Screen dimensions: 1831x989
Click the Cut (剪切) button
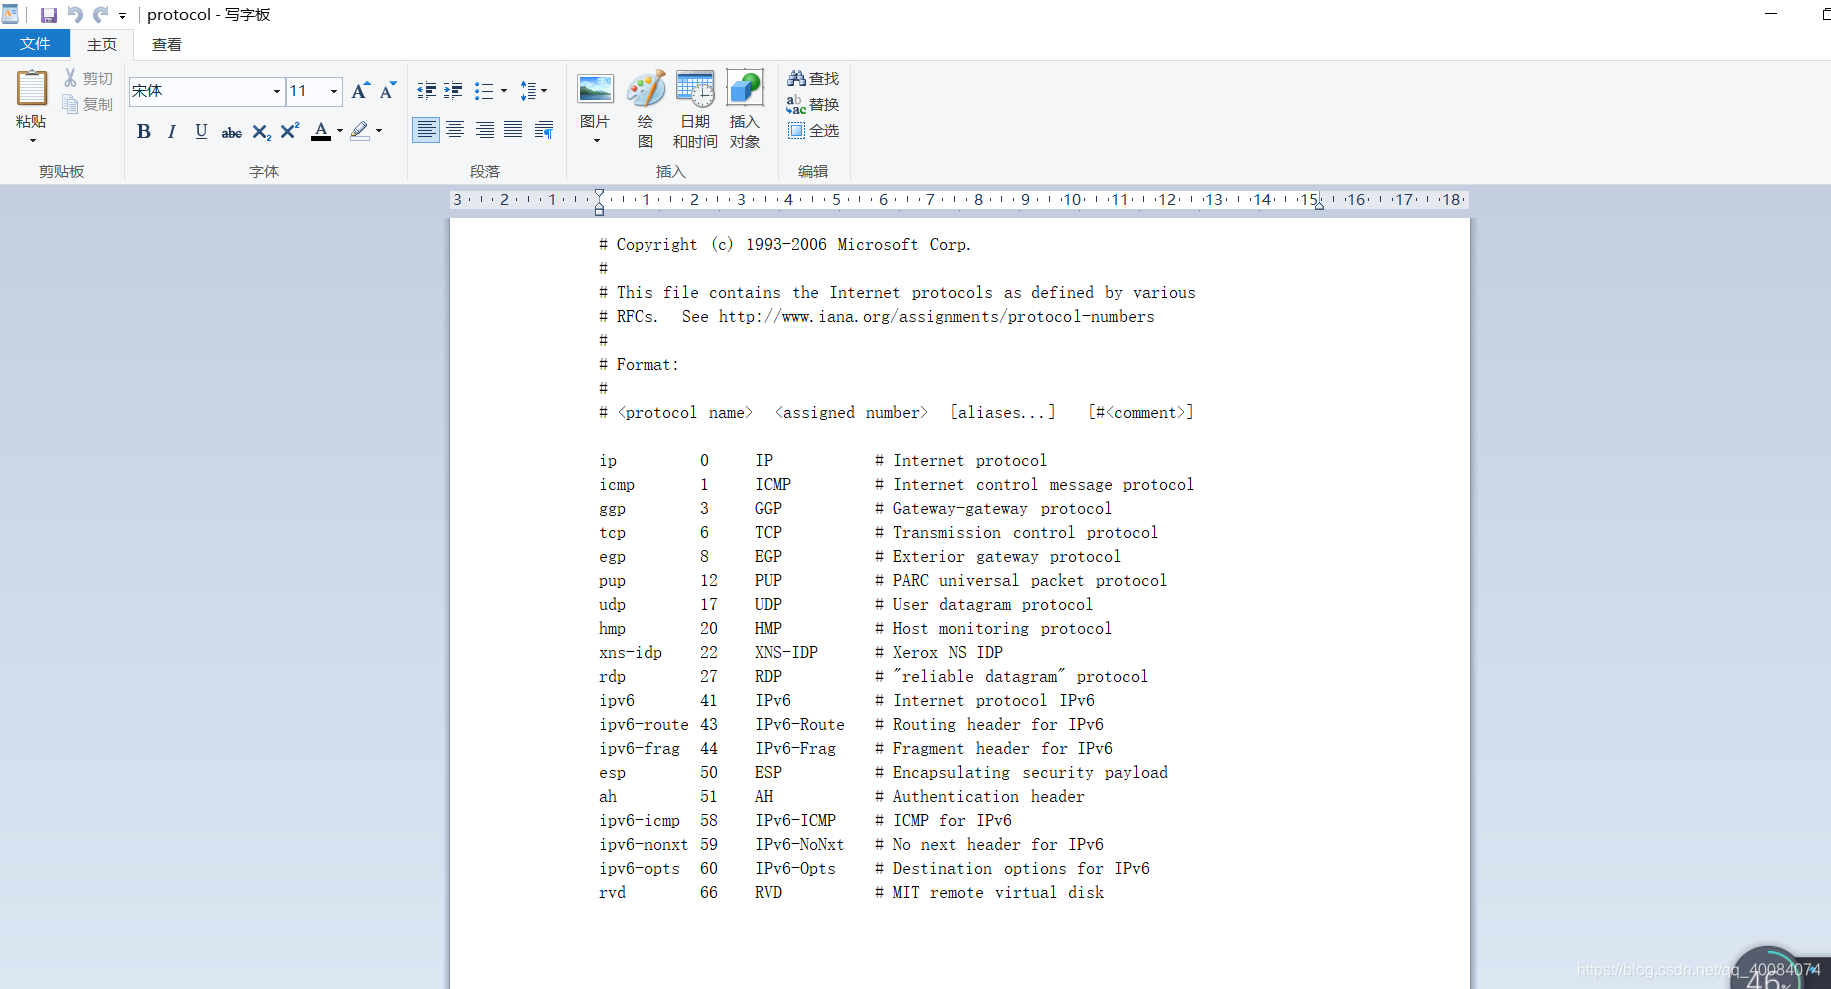click(x=88, y=78)
